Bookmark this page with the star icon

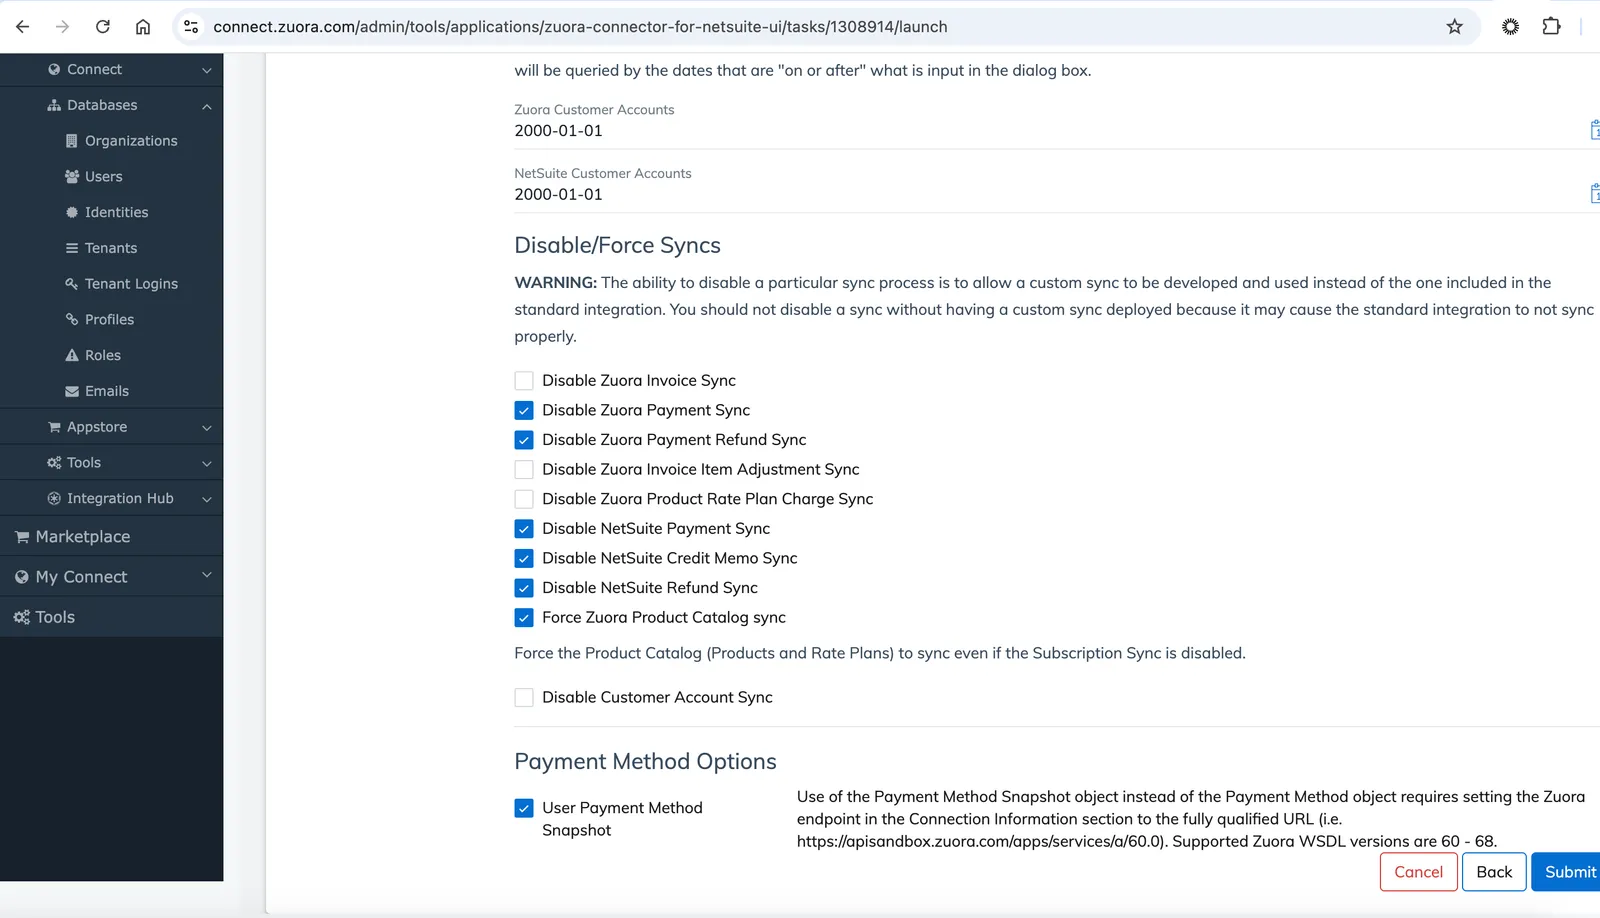(1454, 27)
